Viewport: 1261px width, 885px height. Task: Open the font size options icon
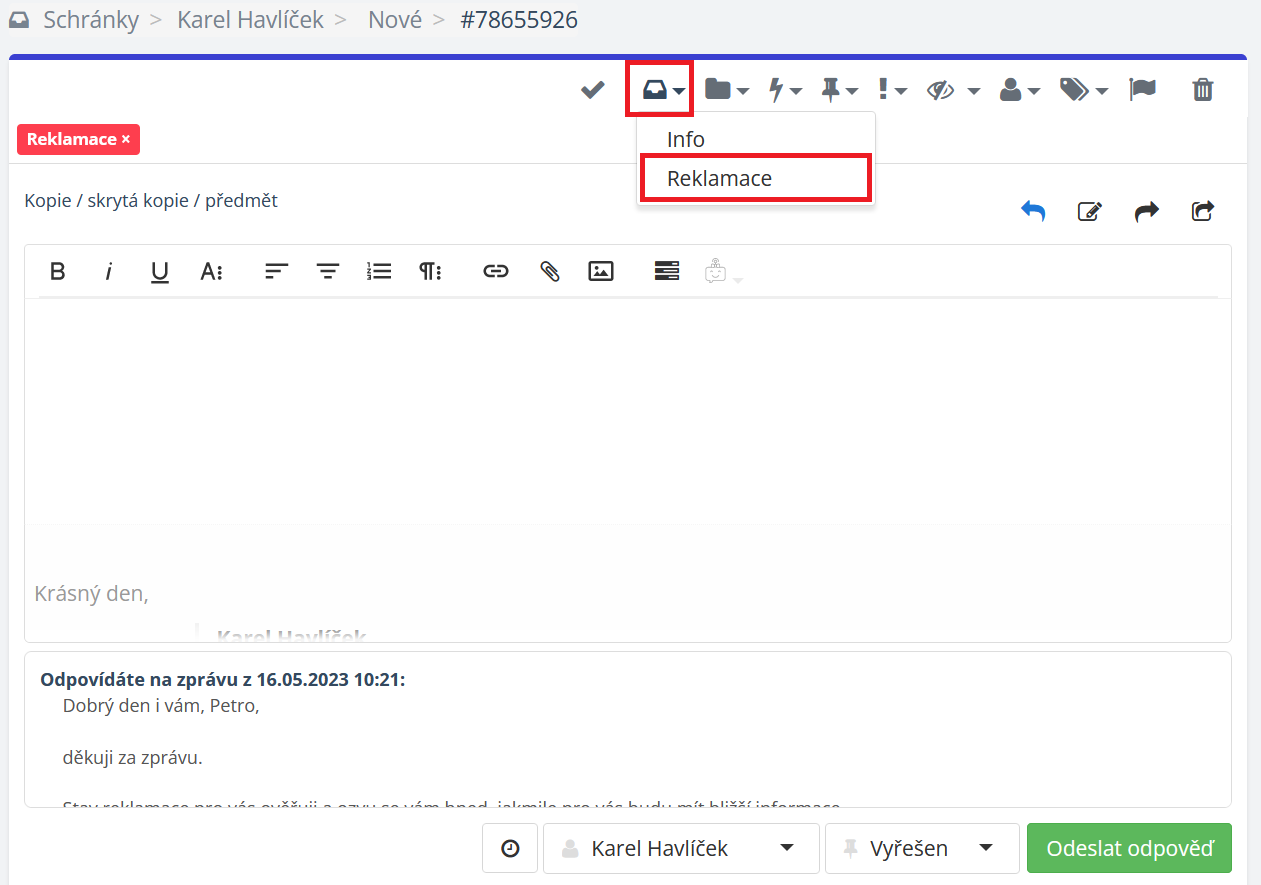coord(211,271)
